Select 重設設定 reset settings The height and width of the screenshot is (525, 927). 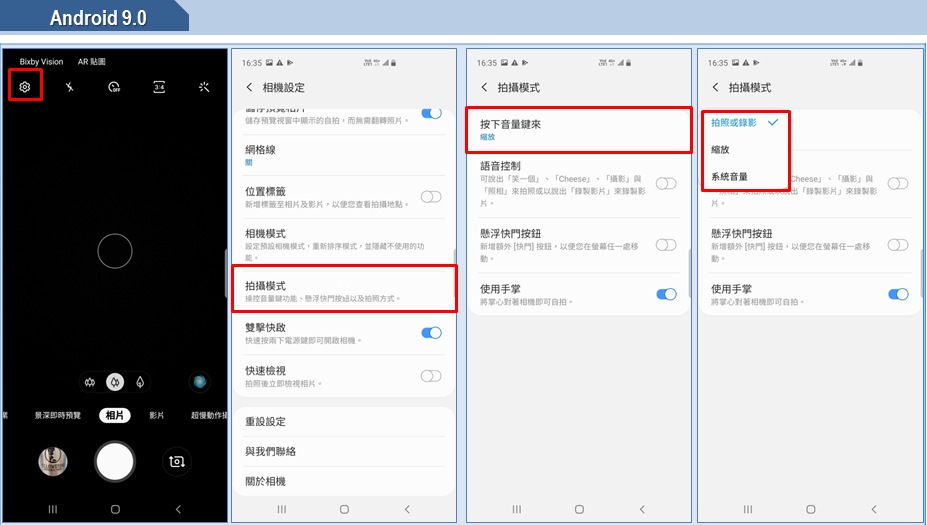(x=345, y=422)
